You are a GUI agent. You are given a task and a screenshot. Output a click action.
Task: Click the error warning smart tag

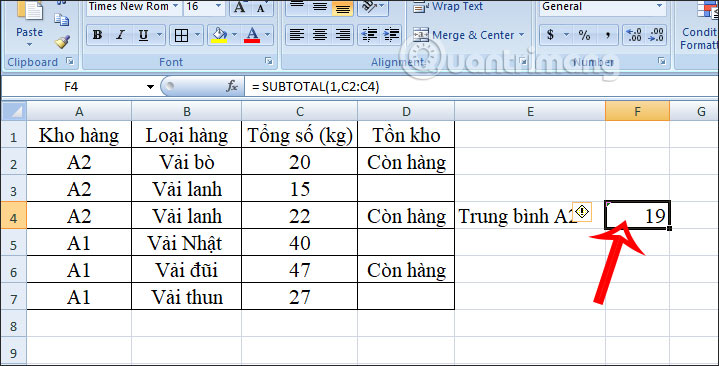coord(582,212)
